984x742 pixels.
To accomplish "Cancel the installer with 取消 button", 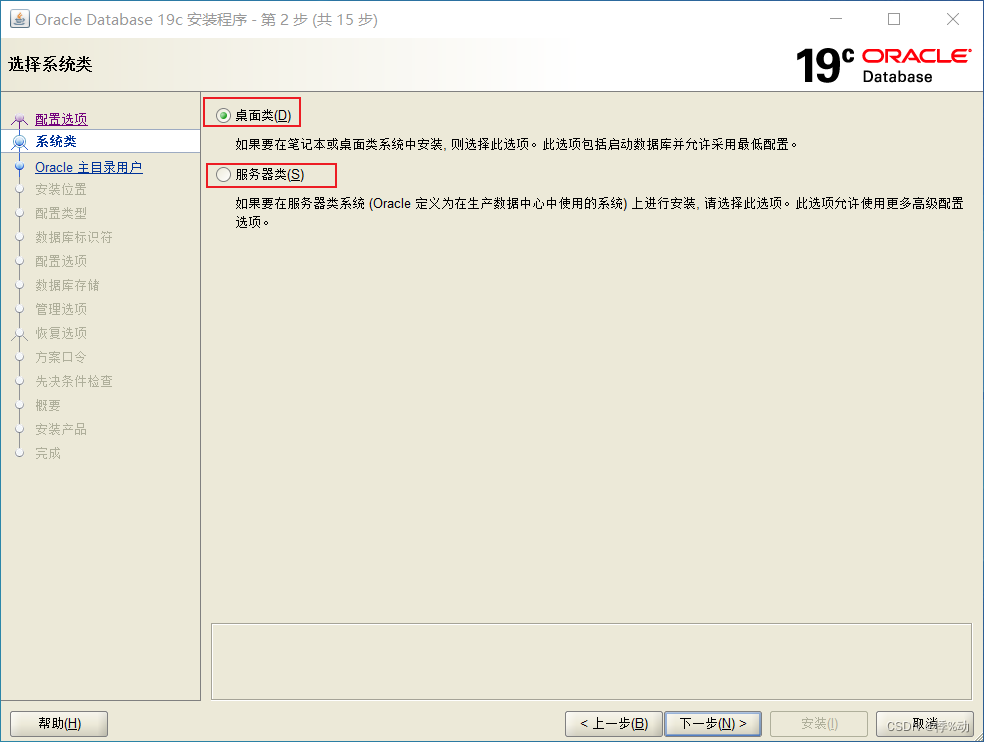I will (x=924, y=723).
